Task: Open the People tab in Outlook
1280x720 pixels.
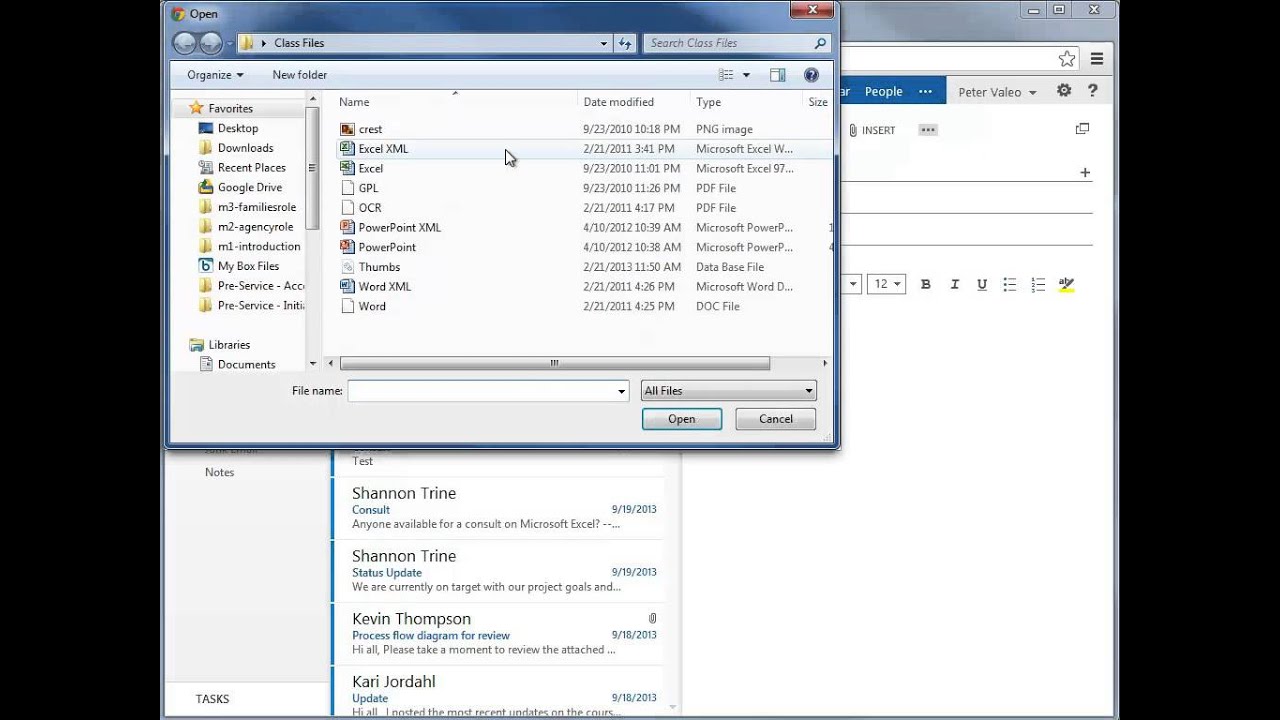Action: click(883, 91)
